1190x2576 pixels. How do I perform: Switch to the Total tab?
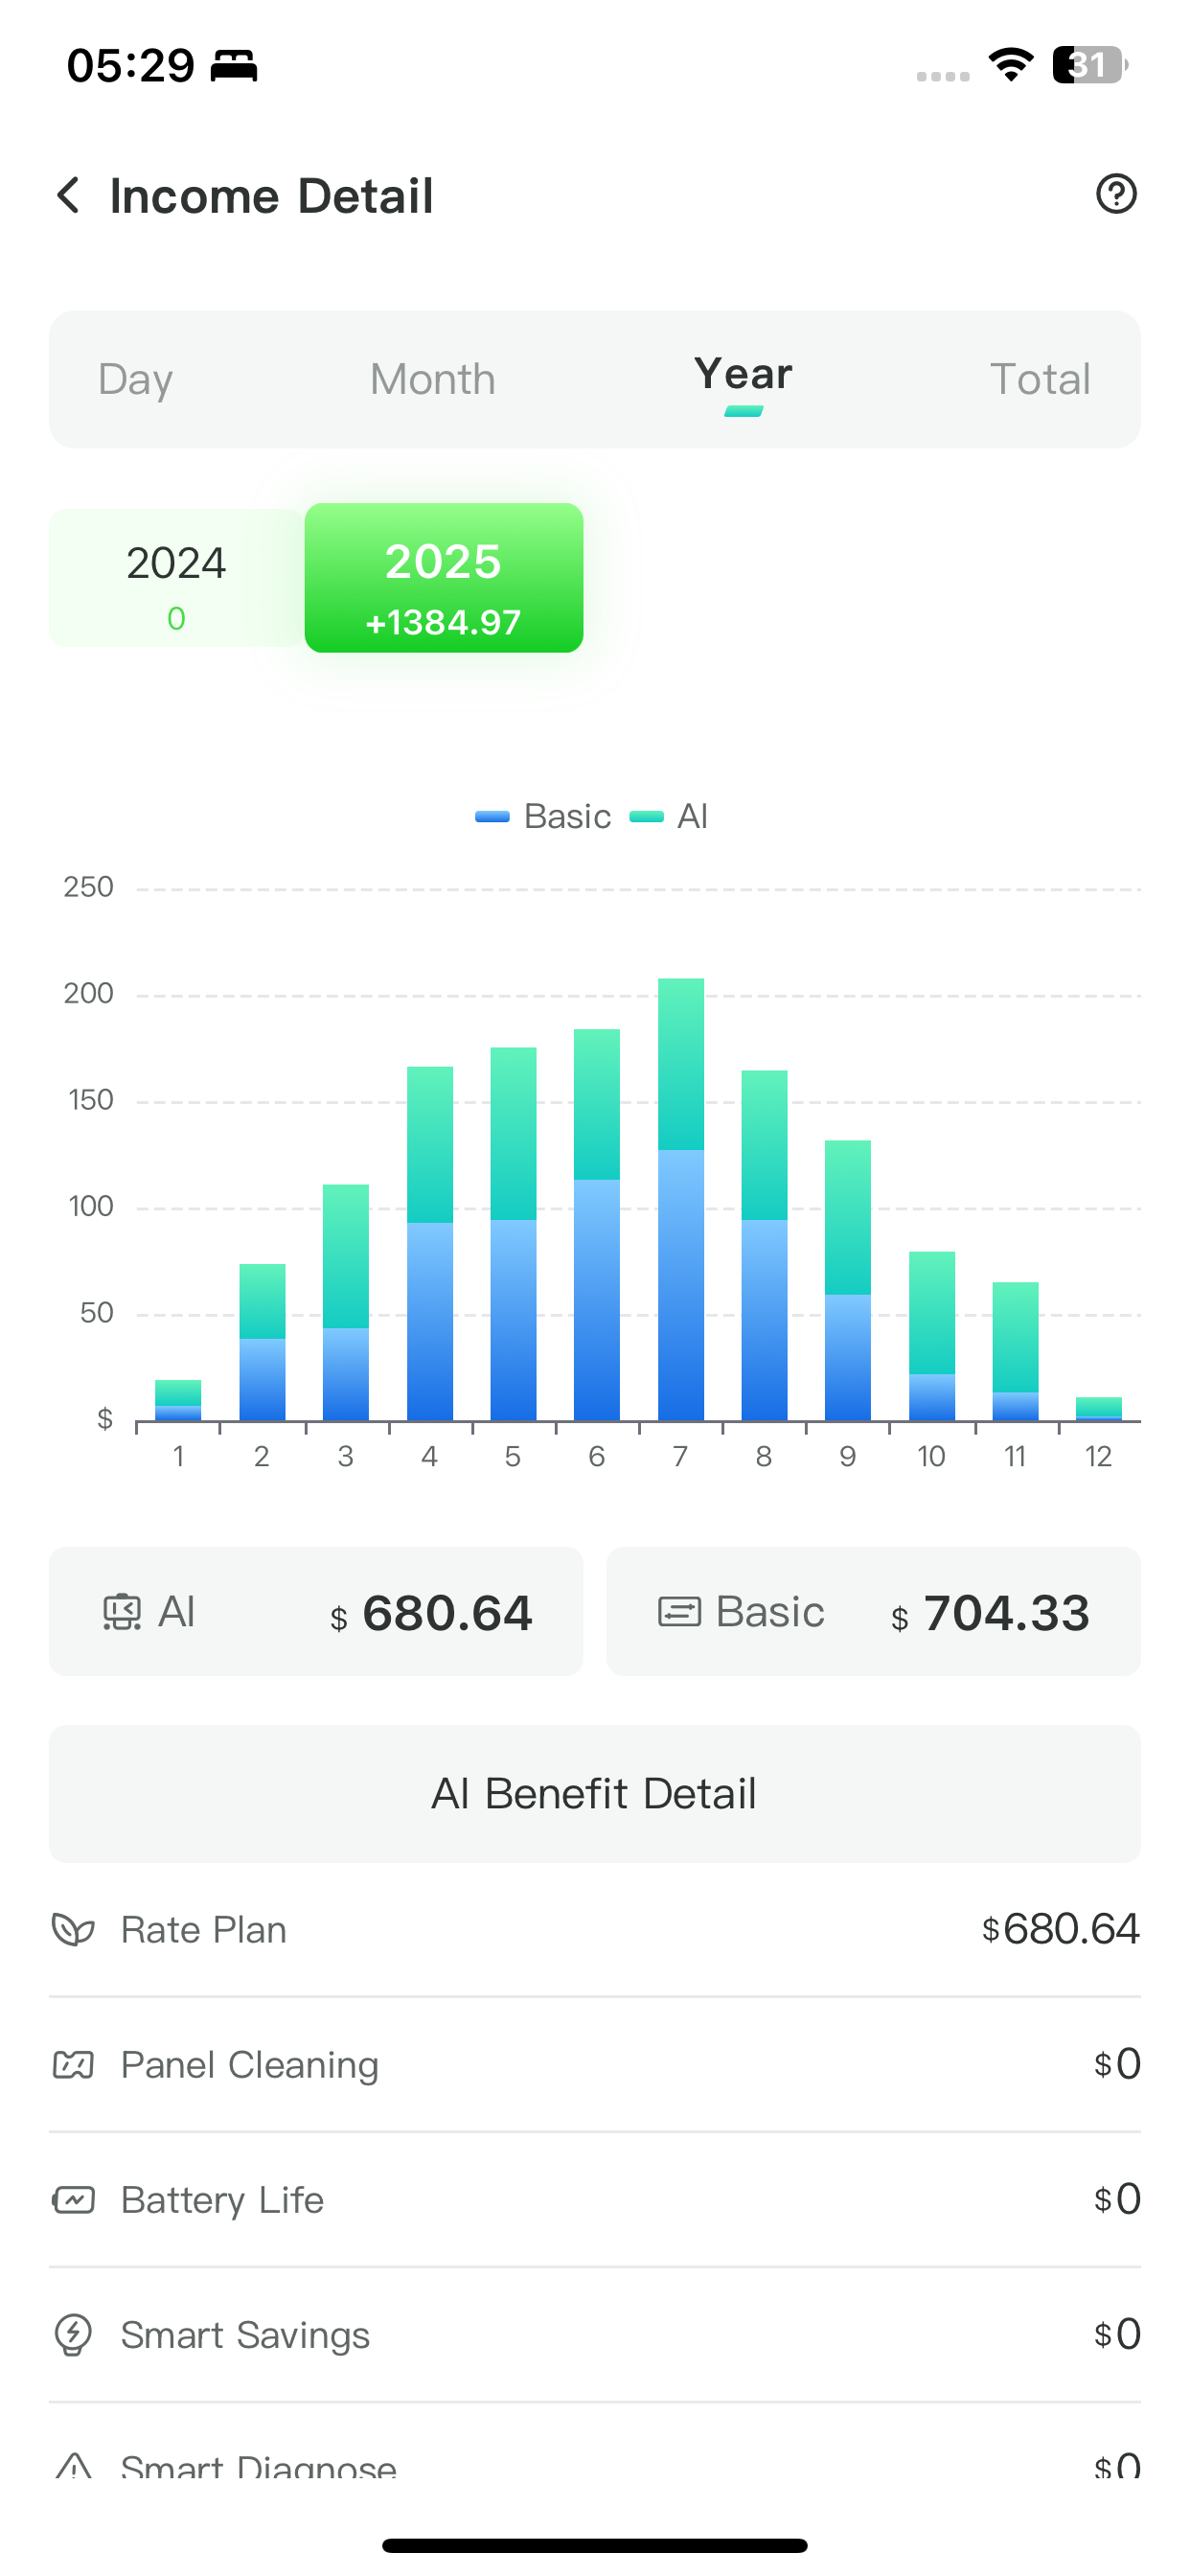[x=1039, y=380]
